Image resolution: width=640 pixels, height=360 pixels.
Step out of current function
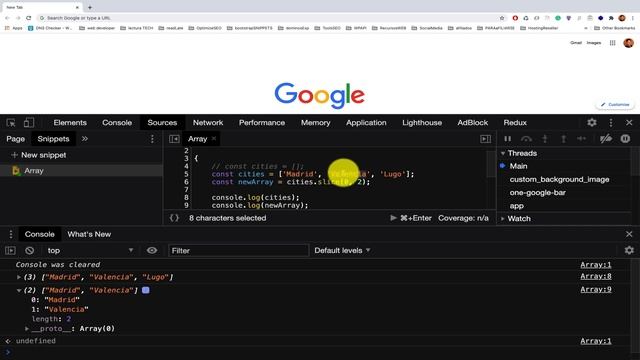click(x=563, y=139)
